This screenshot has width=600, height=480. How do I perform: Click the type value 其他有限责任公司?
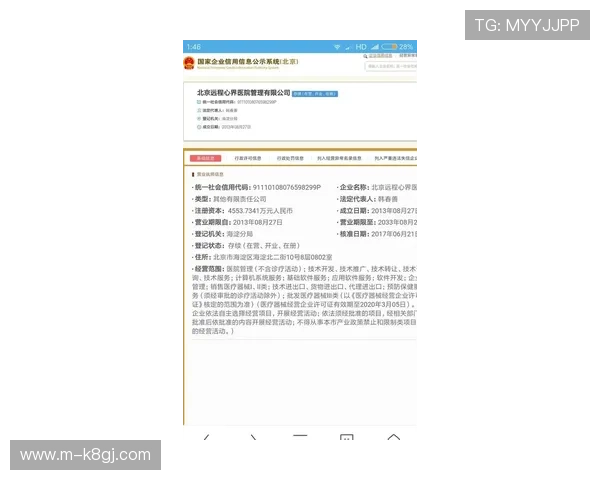click(239, 199)
